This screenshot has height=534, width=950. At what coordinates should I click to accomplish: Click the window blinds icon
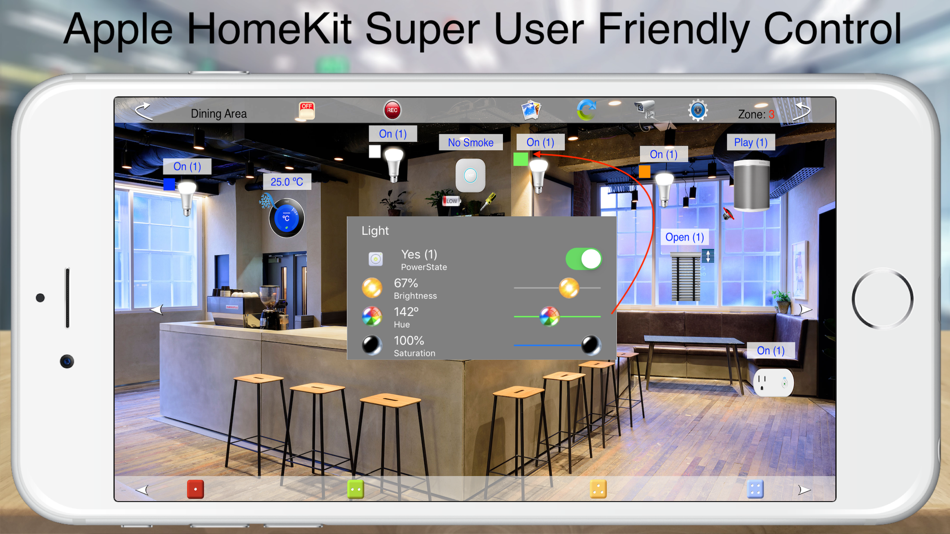pos(685,278)
